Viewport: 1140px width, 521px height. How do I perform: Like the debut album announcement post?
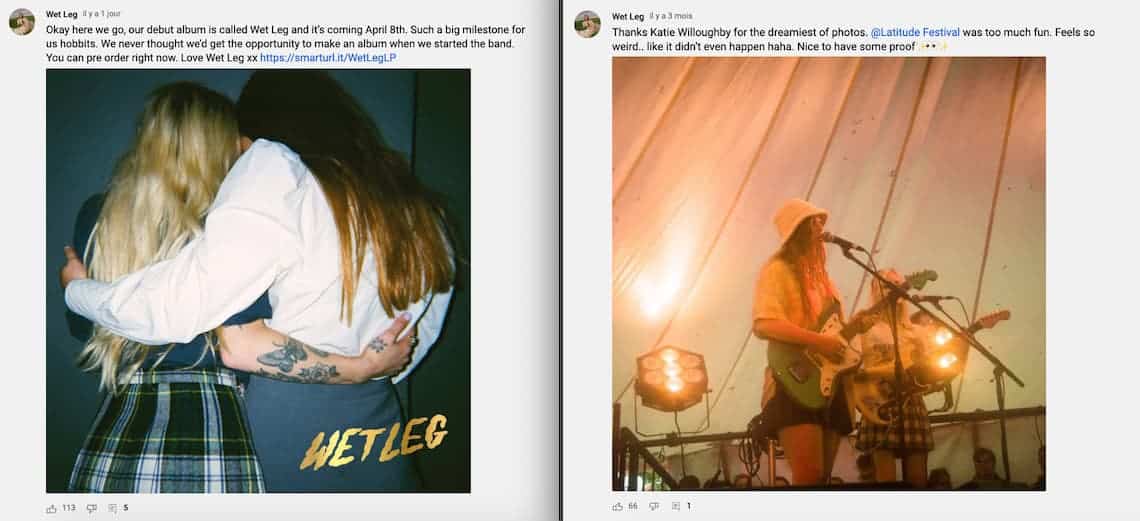click(51, 508)
